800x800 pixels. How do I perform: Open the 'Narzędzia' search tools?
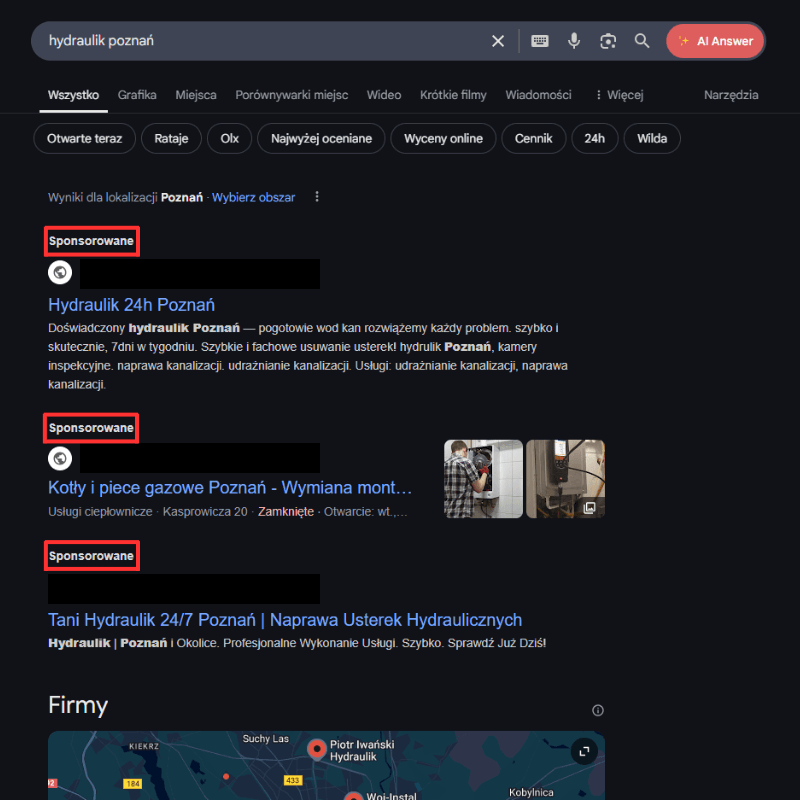(731, 95)
